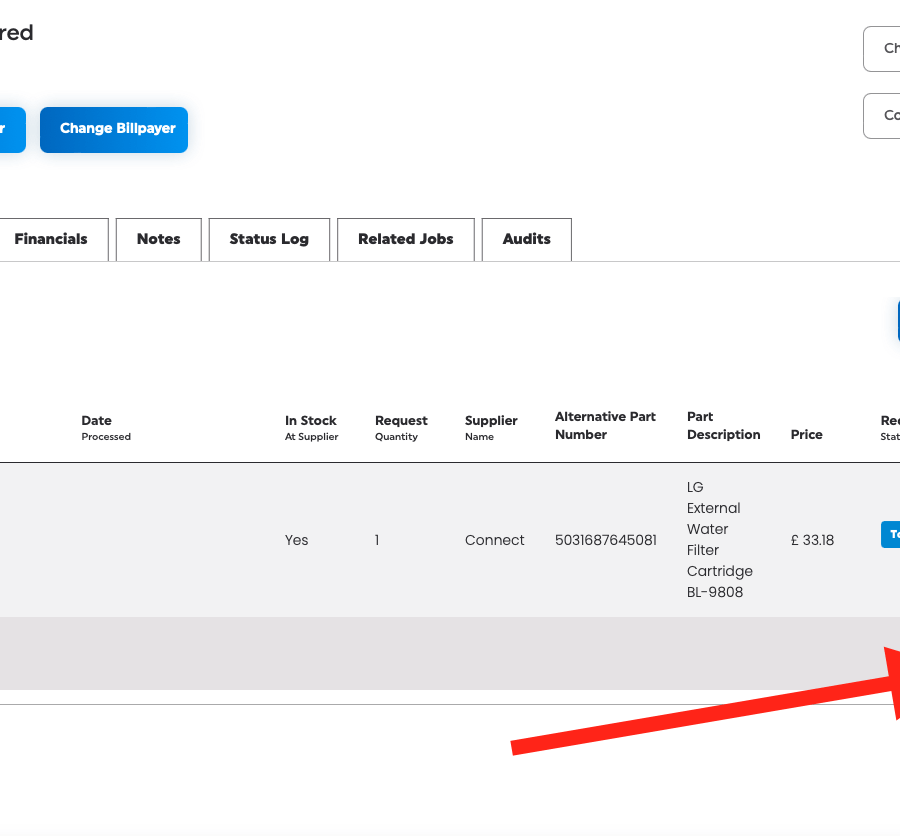
Task: Click the blue status badge in the part row
Action: click(x=890, y=534)
